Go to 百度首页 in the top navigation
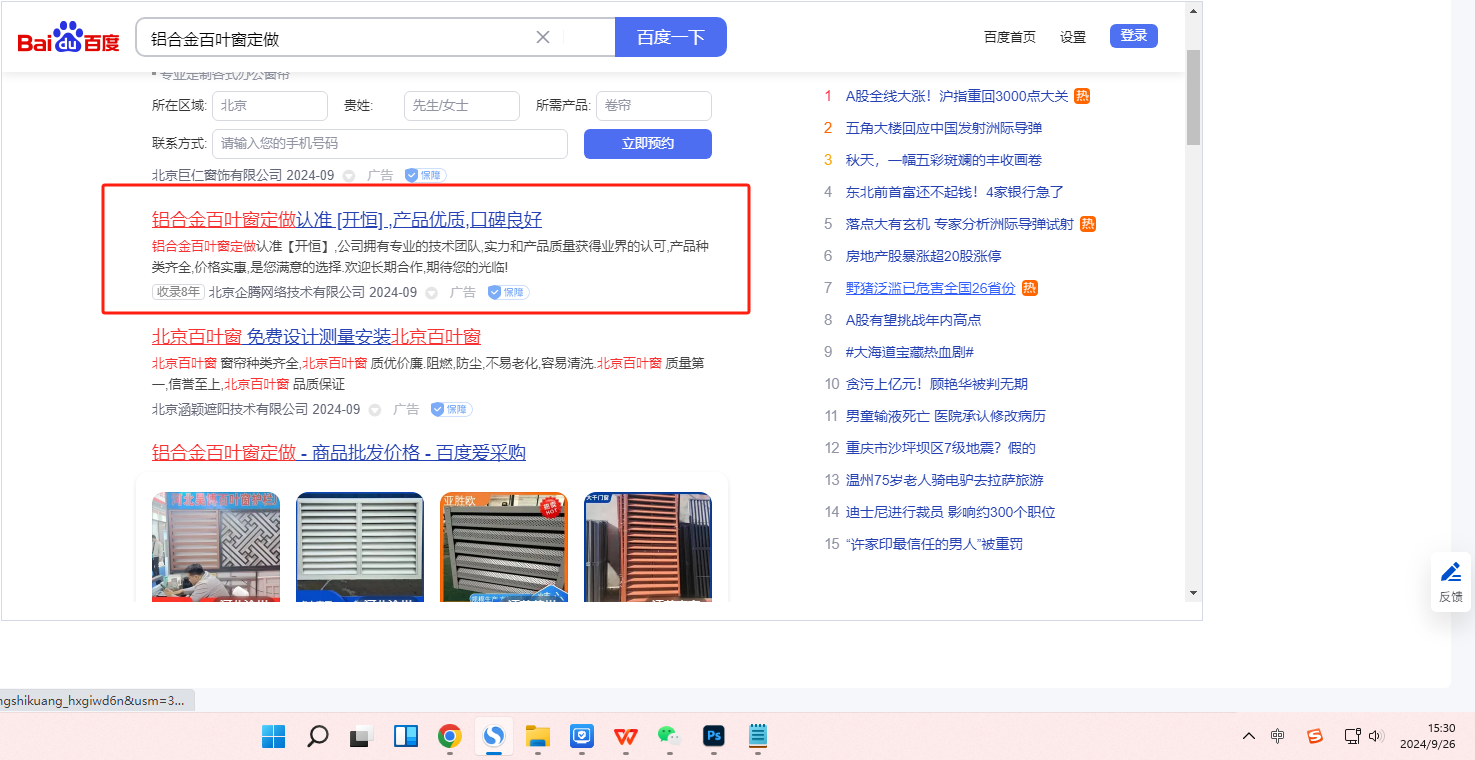1475x760 pixels. 1009,37
